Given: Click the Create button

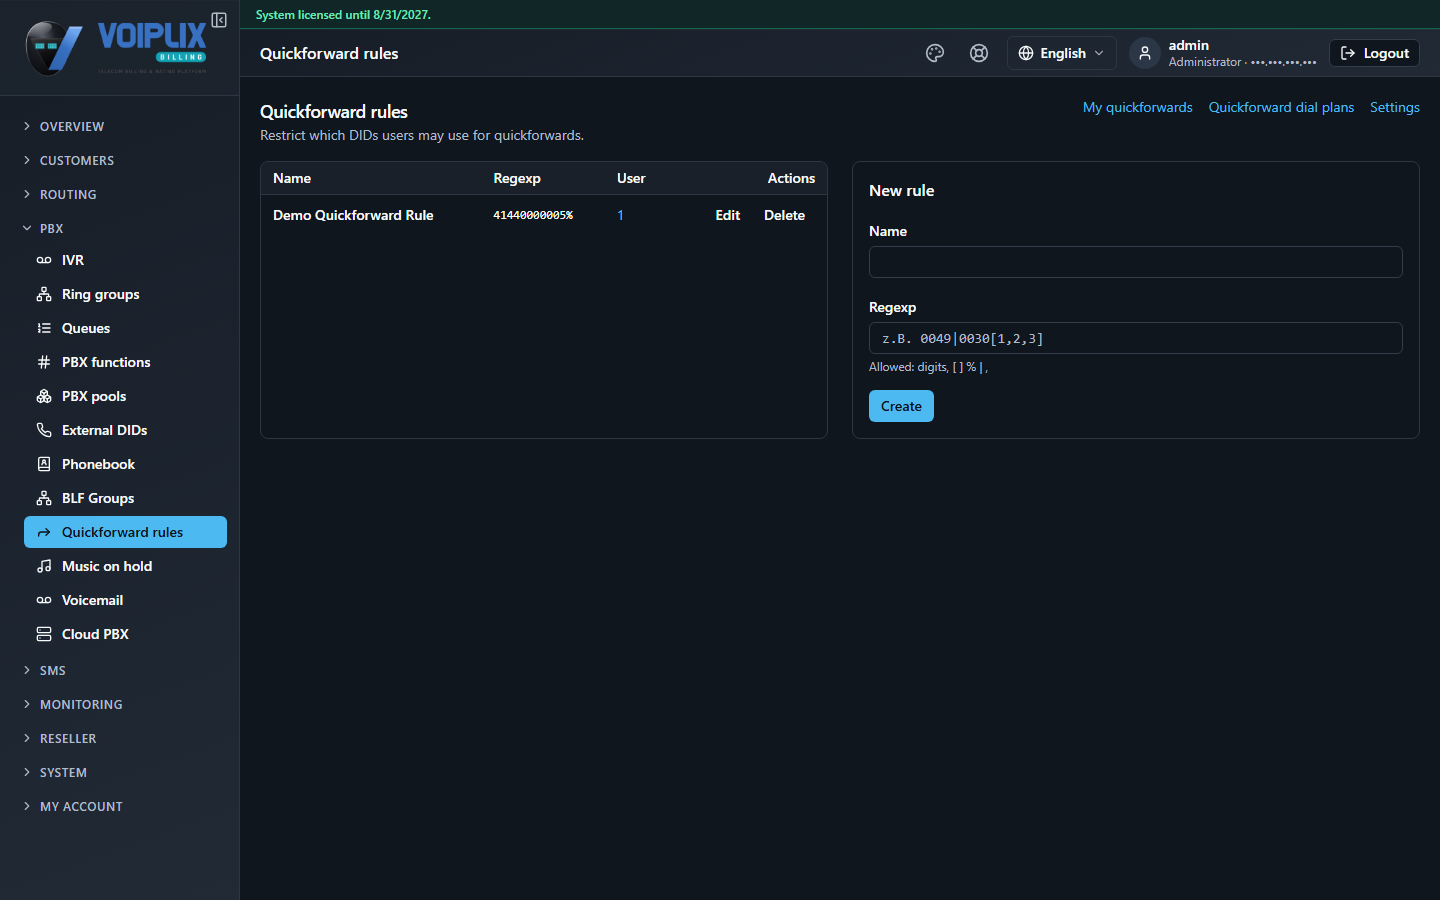Looking at the screenshot, I should point(901,406).
